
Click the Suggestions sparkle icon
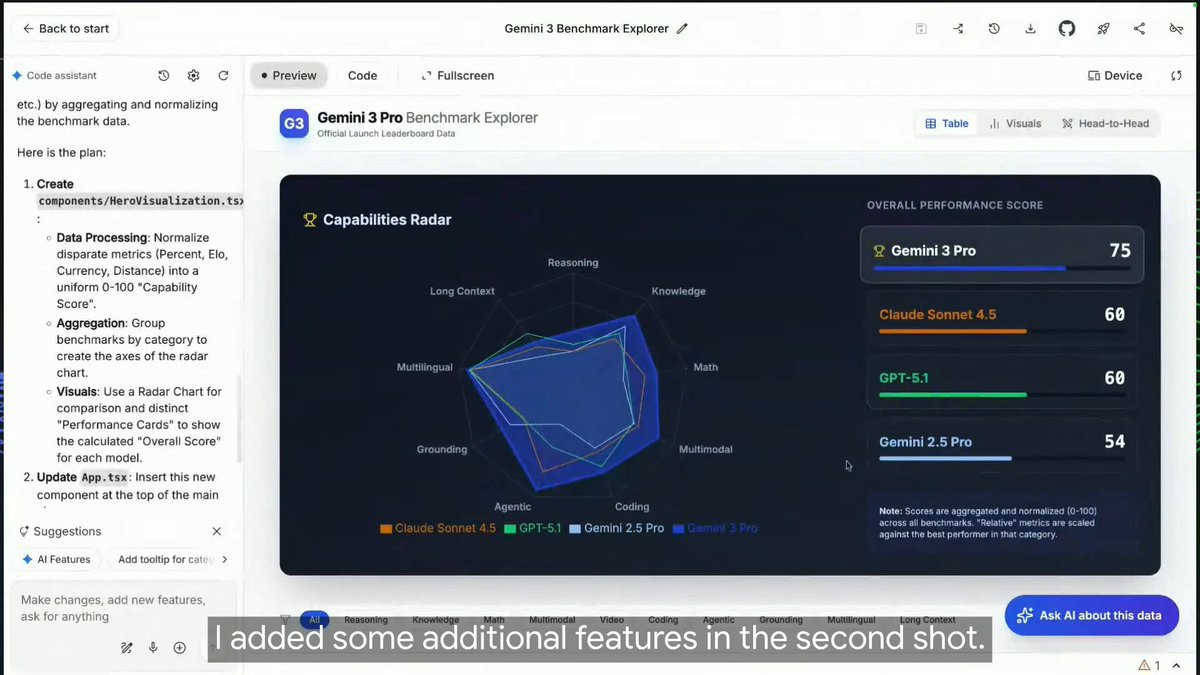click(x=24, y=531)
